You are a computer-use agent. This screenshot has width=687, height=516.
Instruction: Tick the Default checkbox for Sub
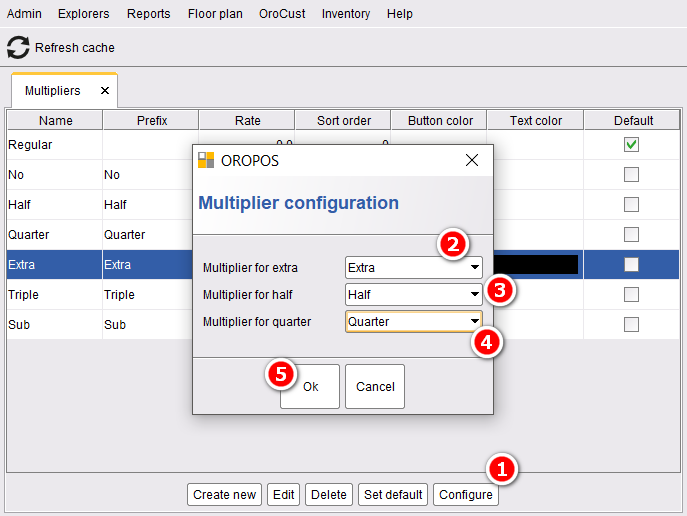(631, 325)
